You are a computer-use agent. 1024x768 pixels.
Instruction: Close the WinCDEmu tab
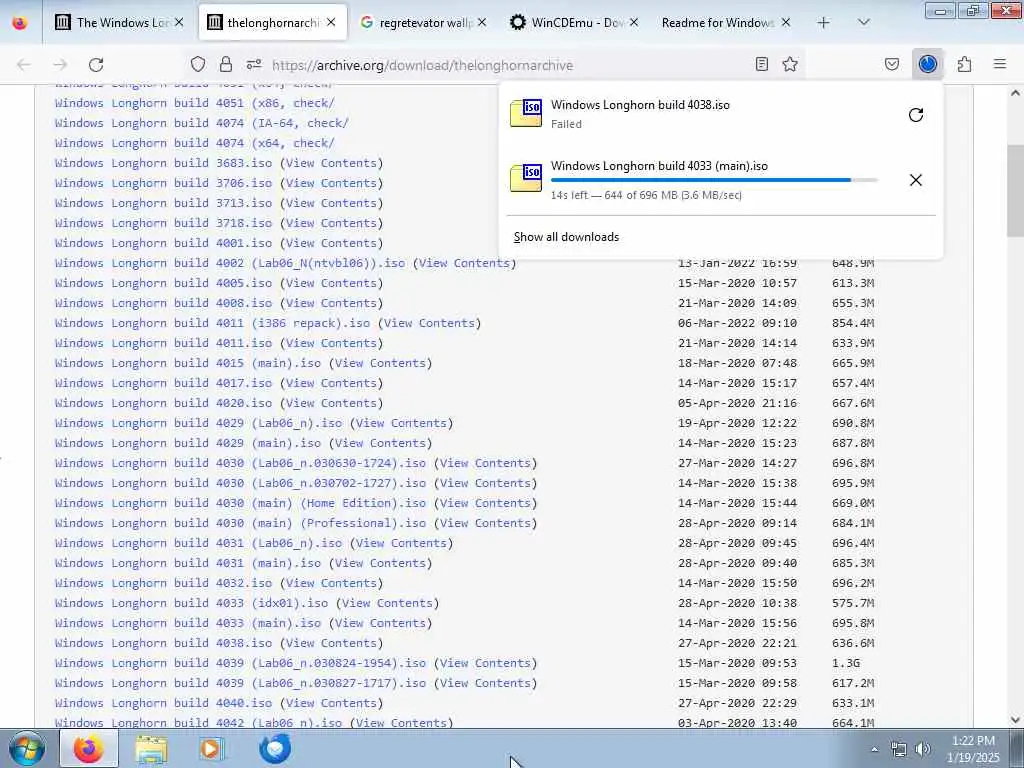[x=633, y=23]
